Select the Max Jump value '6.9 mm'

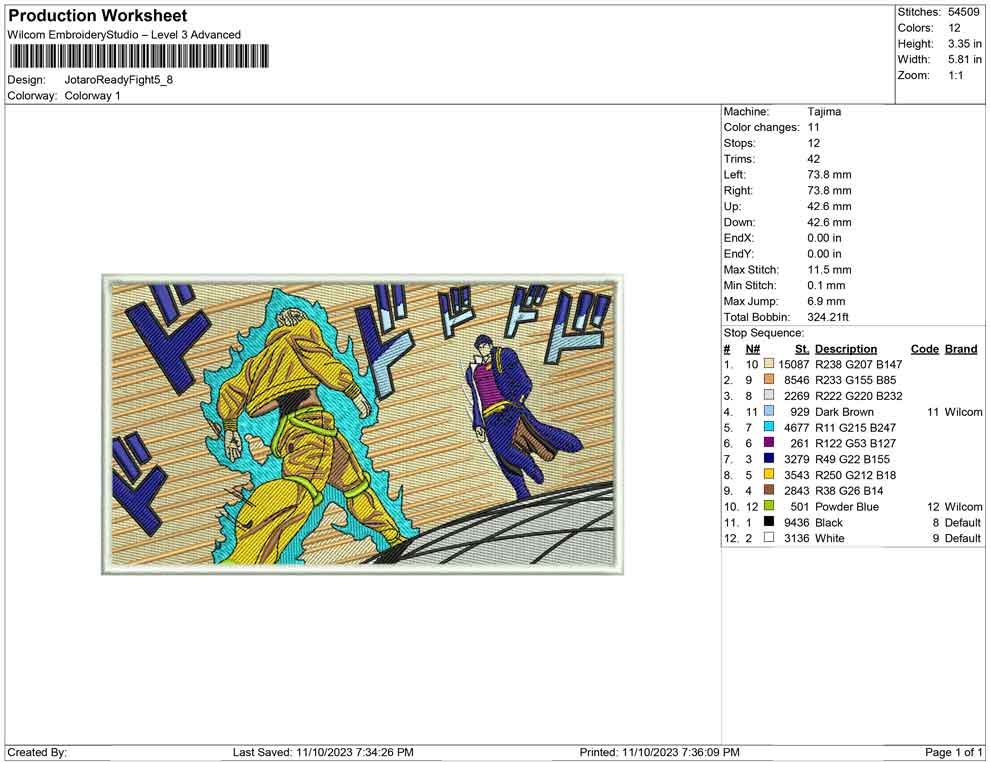point(826,301)
